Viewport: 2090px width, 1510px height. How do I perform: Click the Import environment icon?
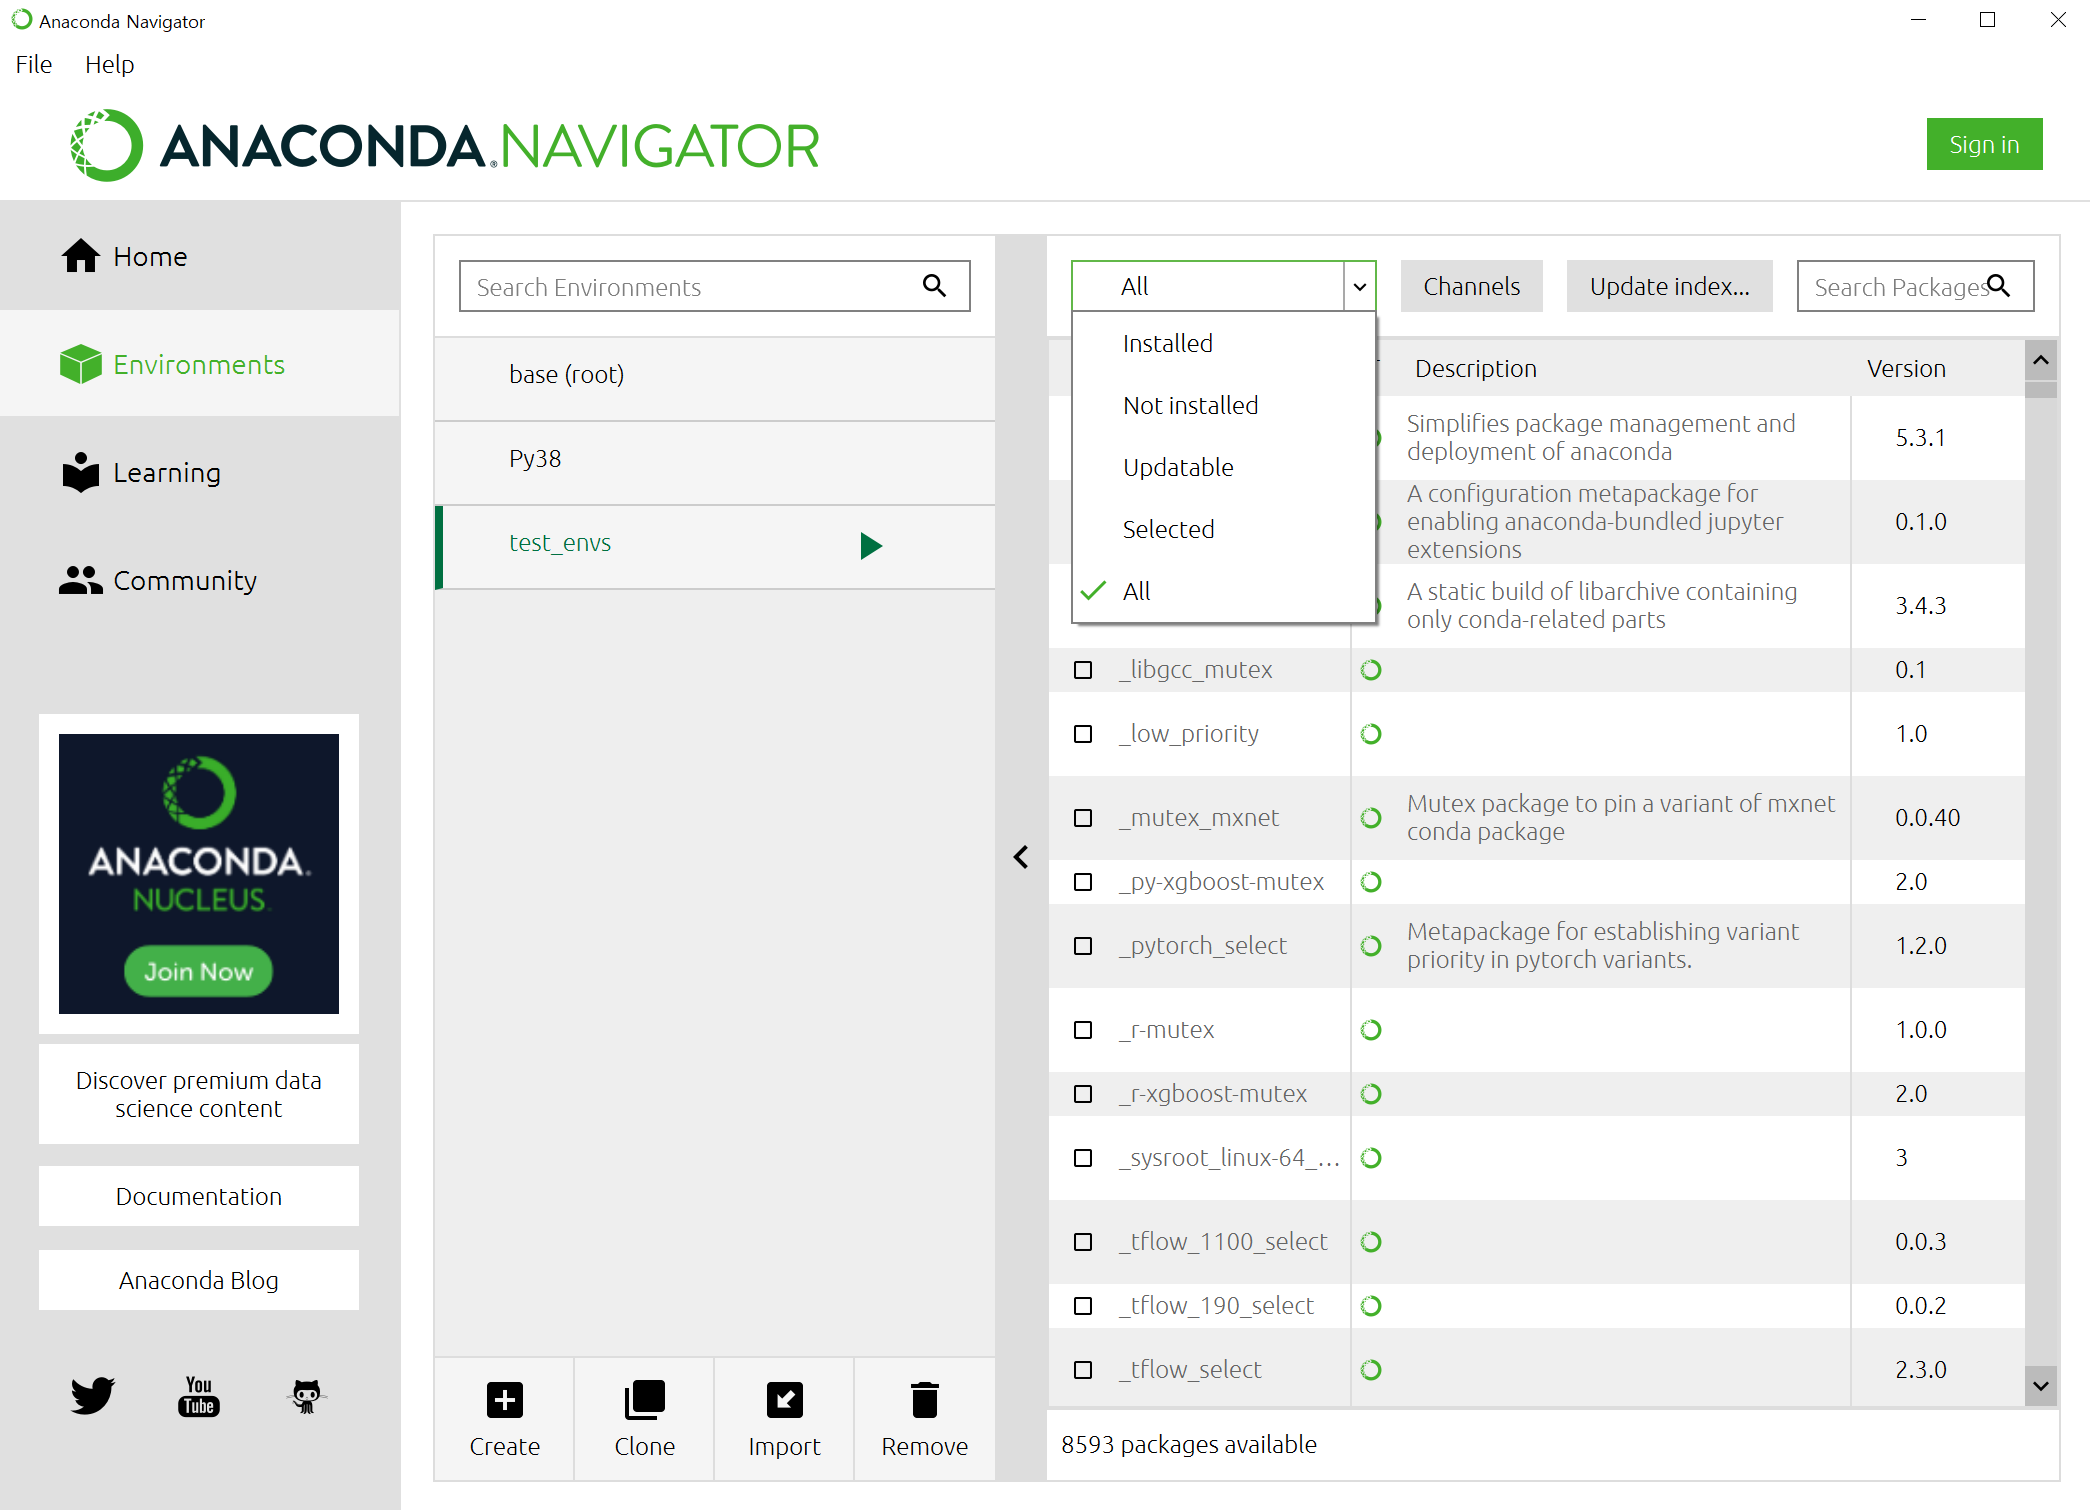[784, 1400]
